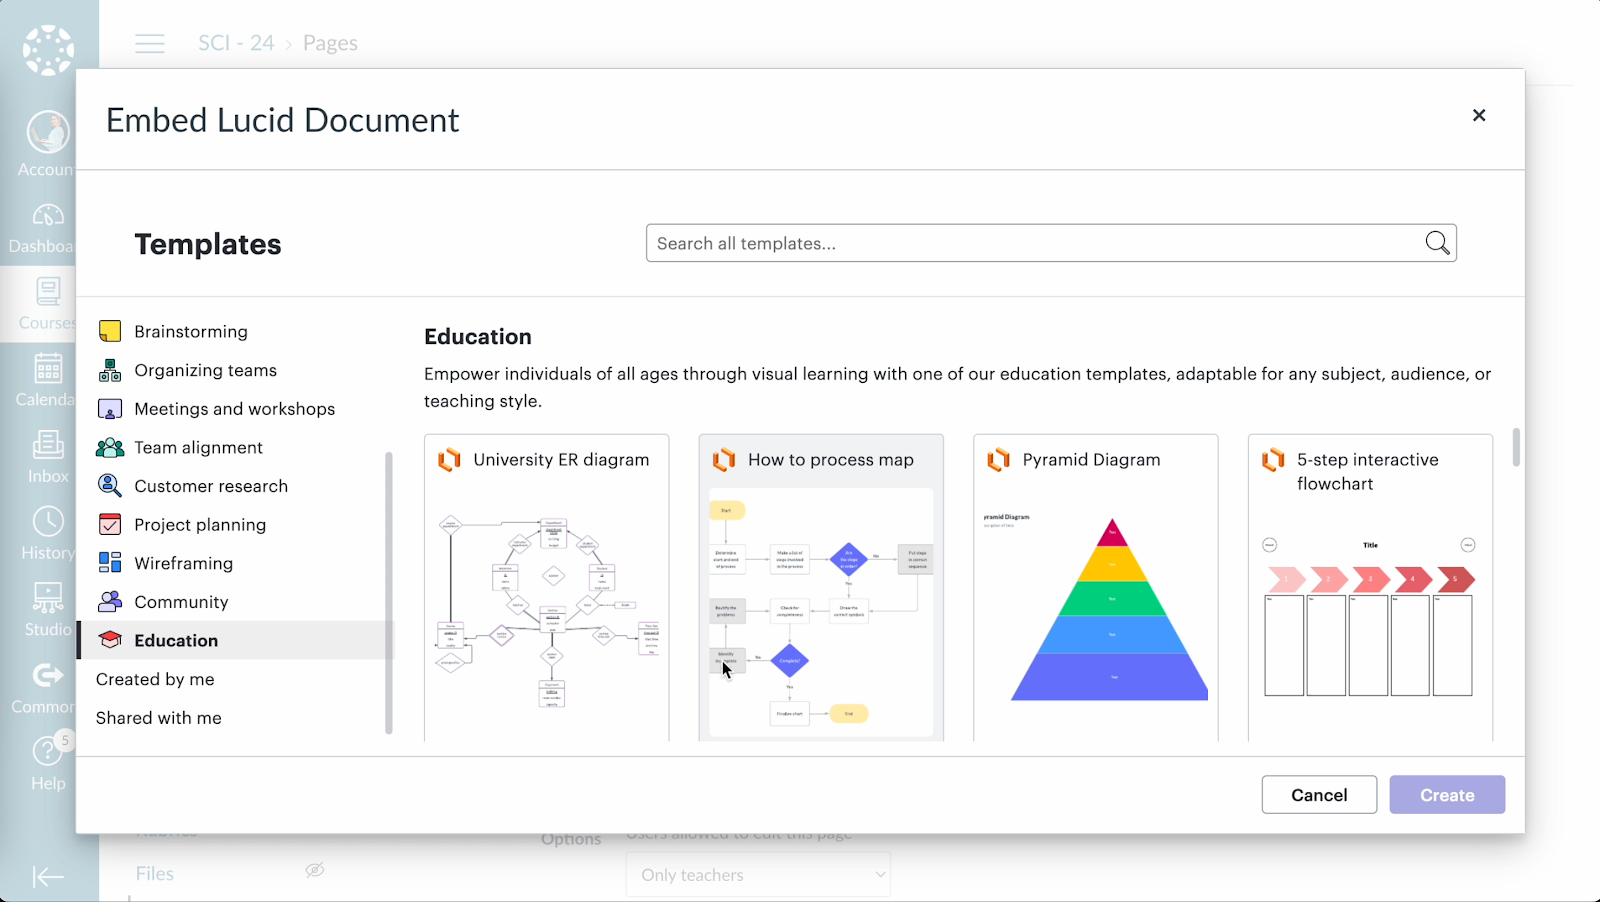Click the Pages breadcrumb link
This screenshot has height=902, width=1600.
(330, 43)
